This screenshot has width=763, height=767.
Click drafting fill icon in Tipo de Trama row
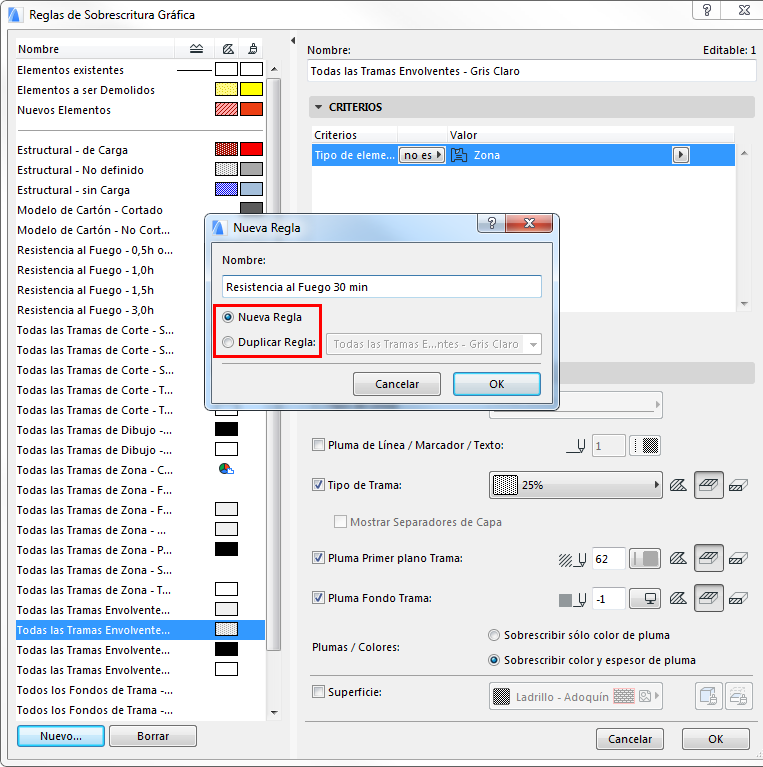[678, 485]
